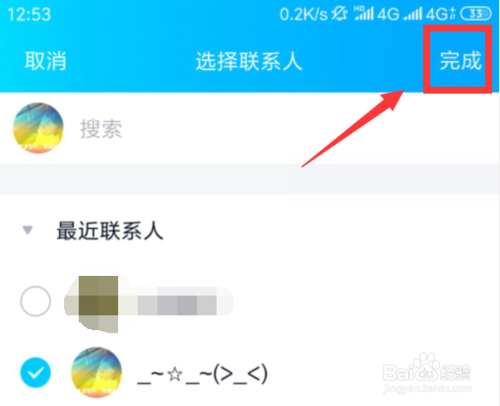Select contact name _~☆_~(>_<)
The image size is (500, 406).
tap(202, 374)
